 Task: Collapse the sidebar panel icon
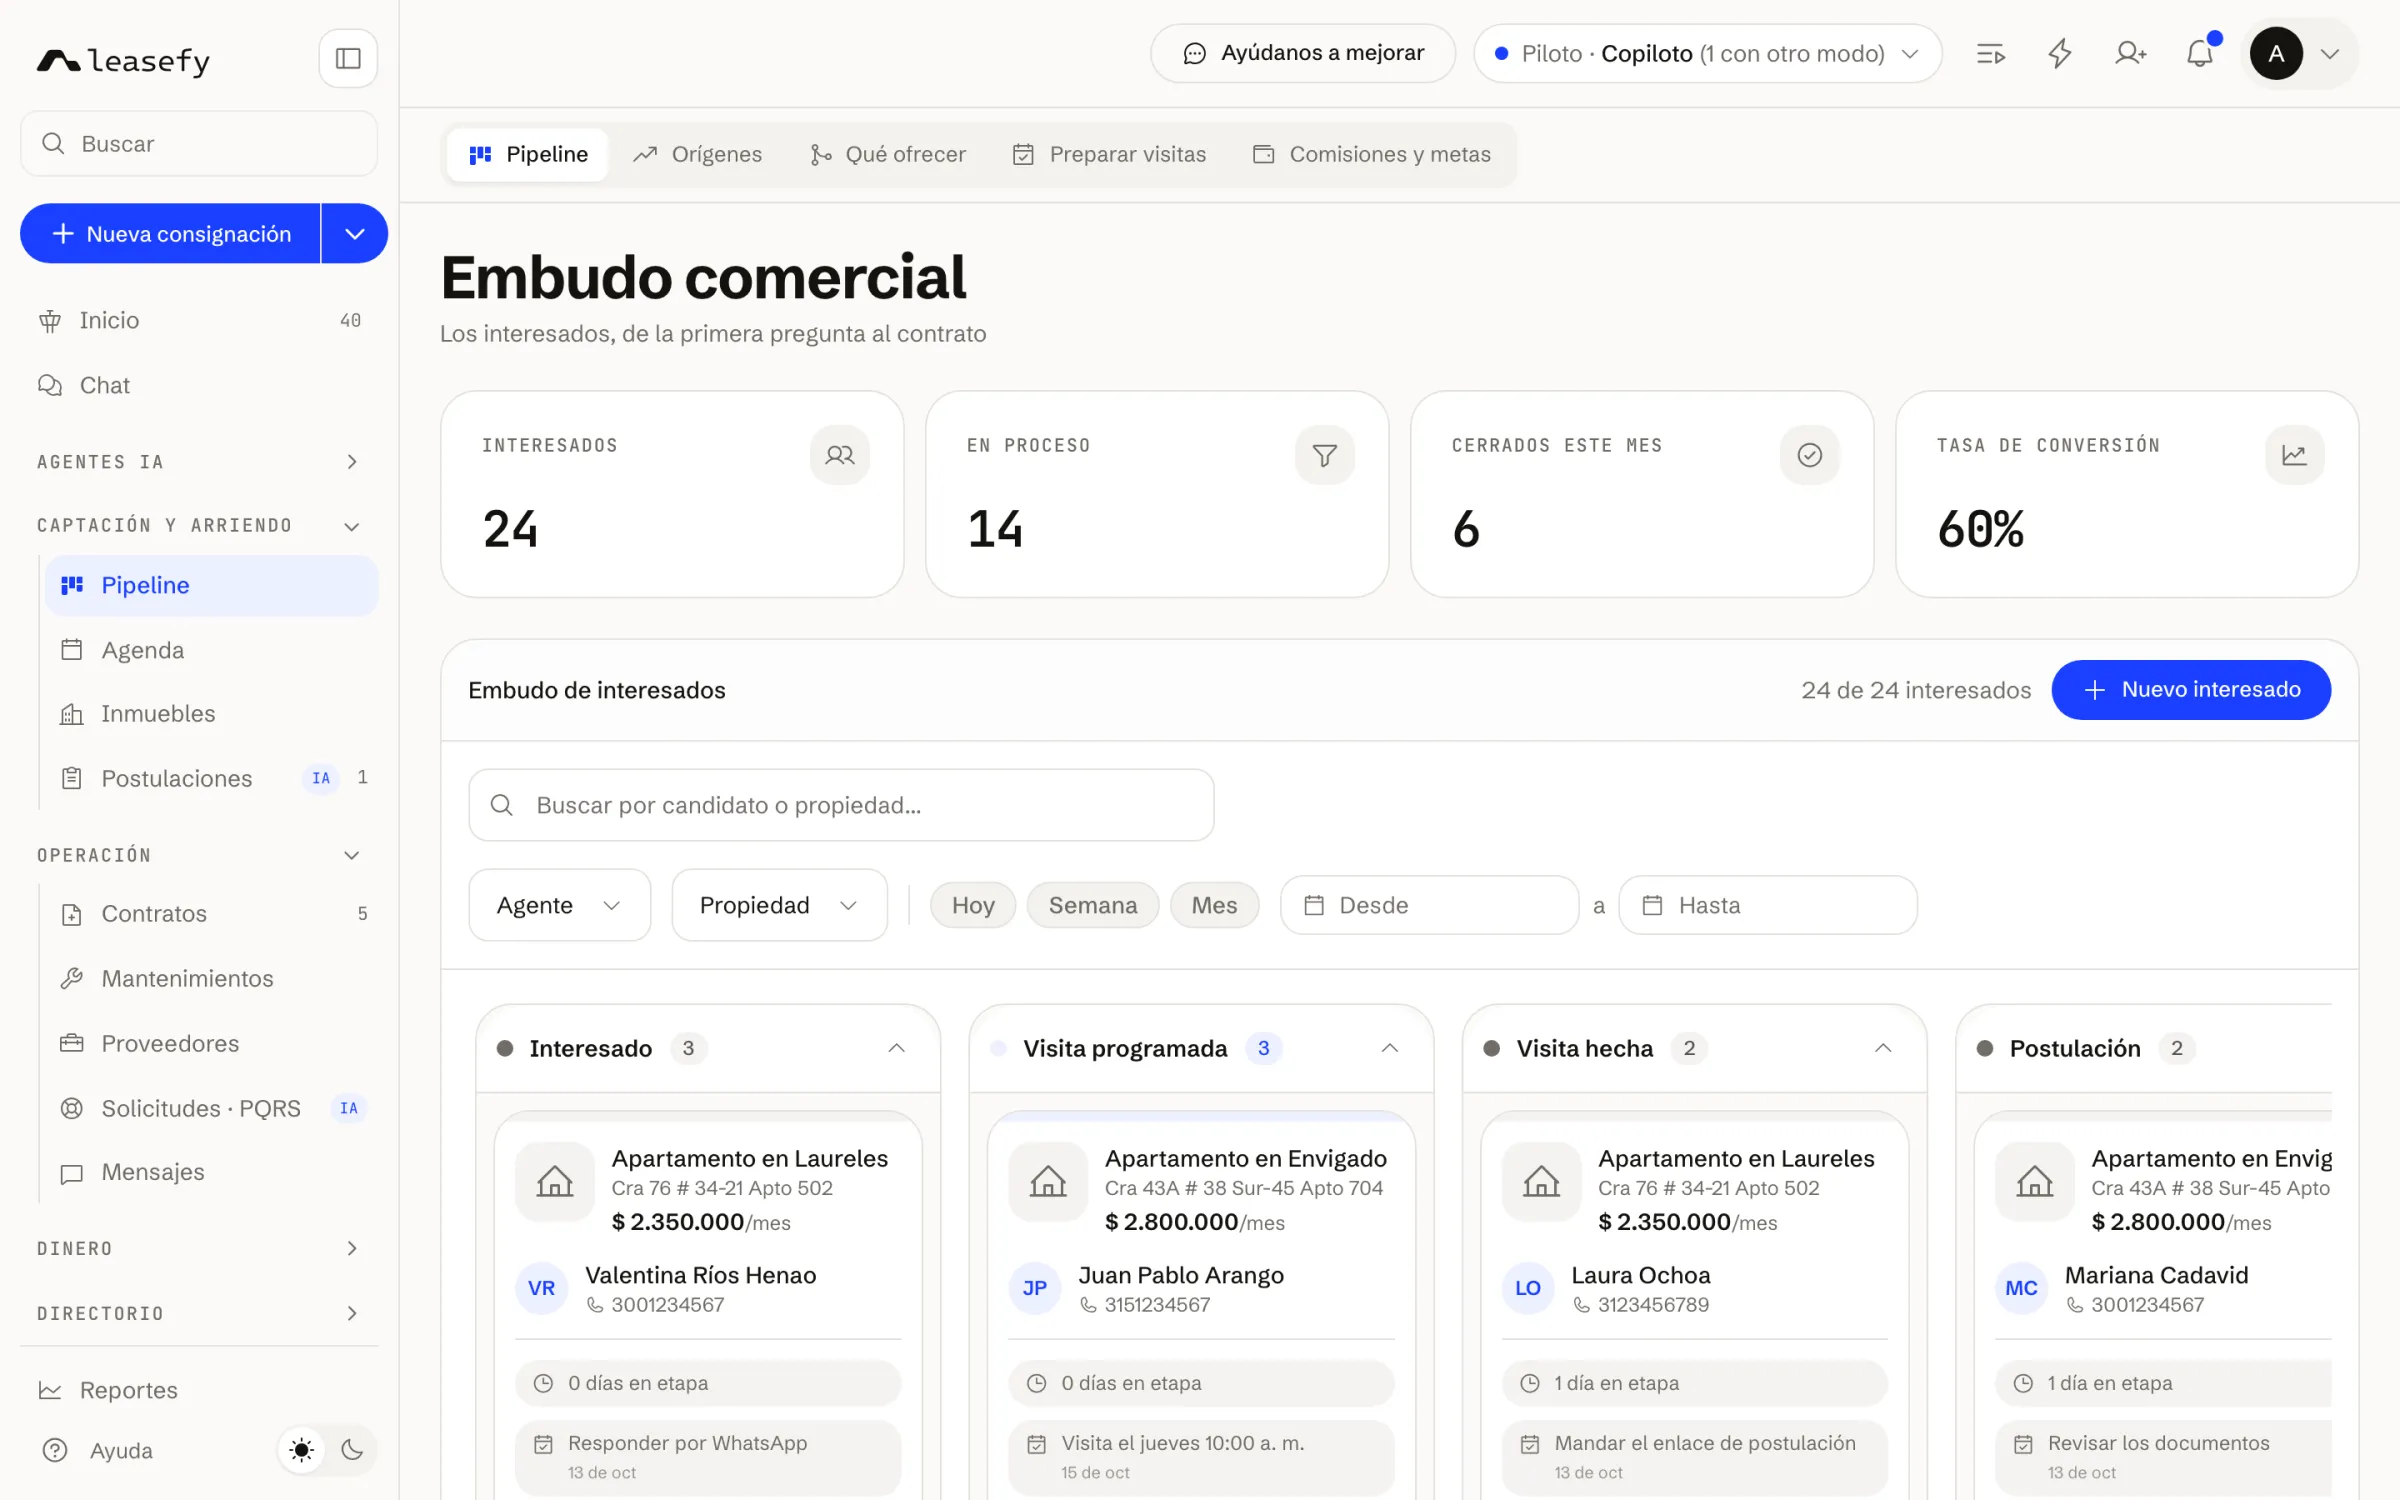pyautogui.click(x=348, y=59)
